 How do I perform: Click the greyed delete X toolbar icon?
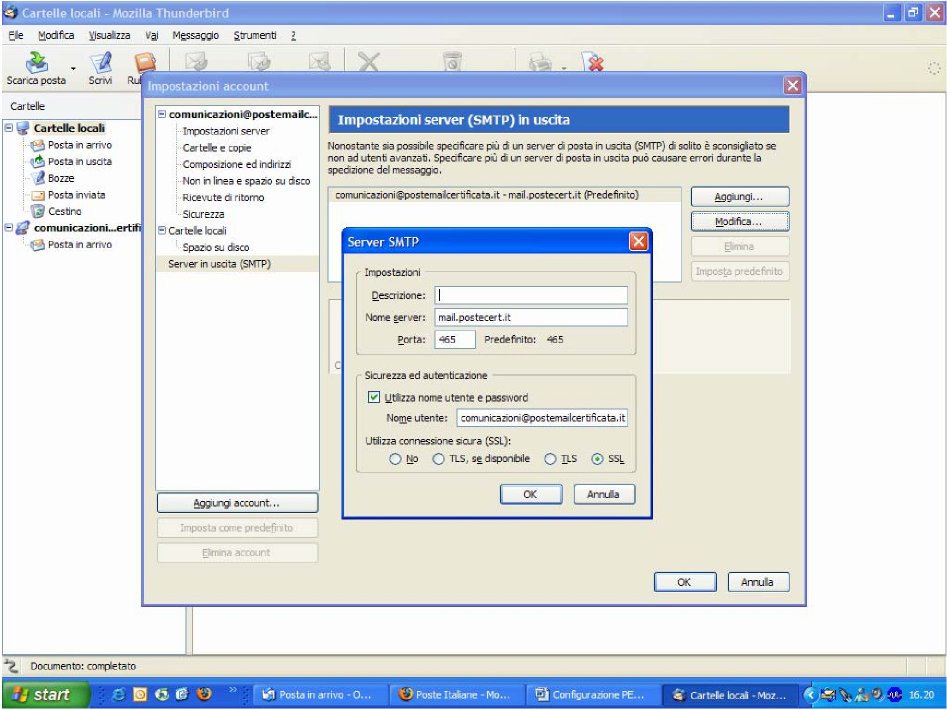tap(368, 62)
